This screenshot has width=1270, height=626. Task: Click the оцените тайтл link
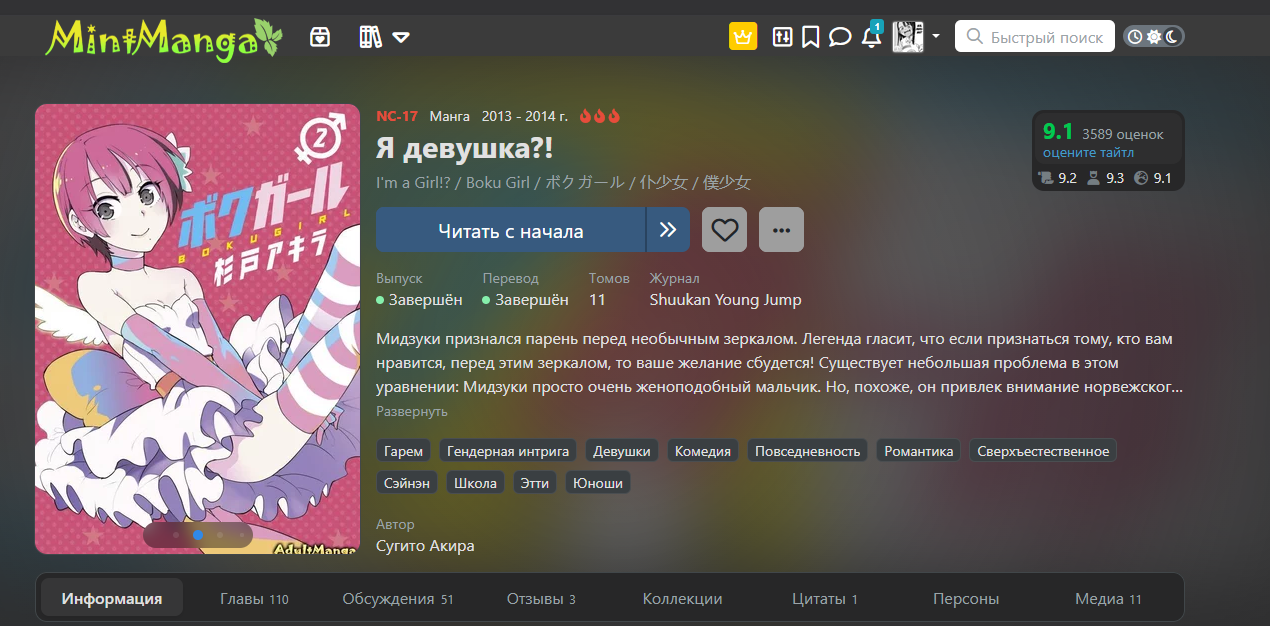tap(1088, 152)
